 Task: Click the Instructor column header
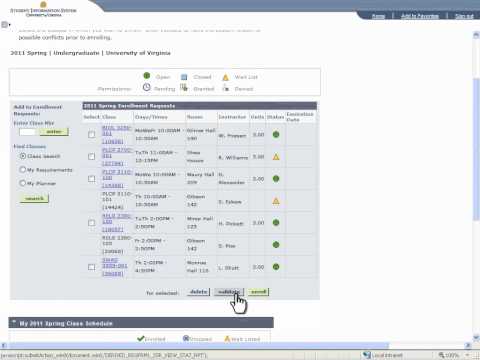232,117
